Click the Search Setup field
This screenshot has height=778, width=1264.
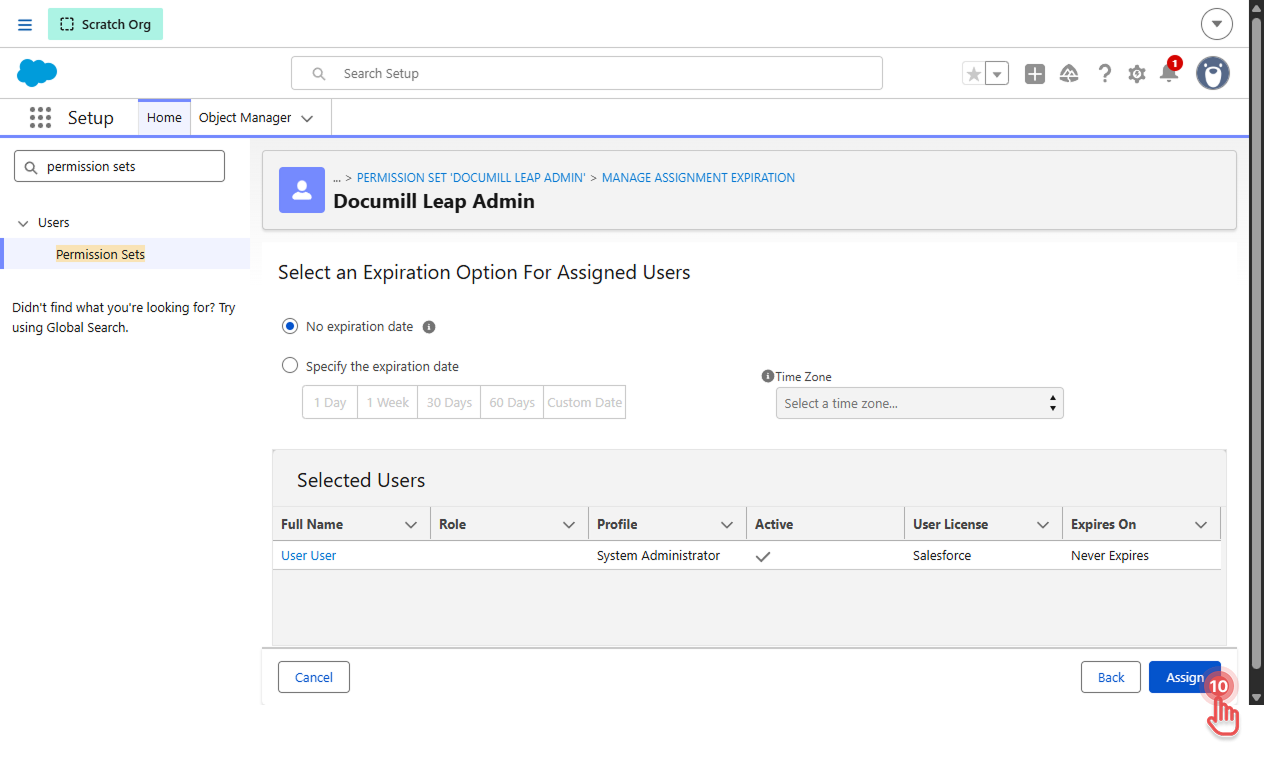tap(587, 73)
